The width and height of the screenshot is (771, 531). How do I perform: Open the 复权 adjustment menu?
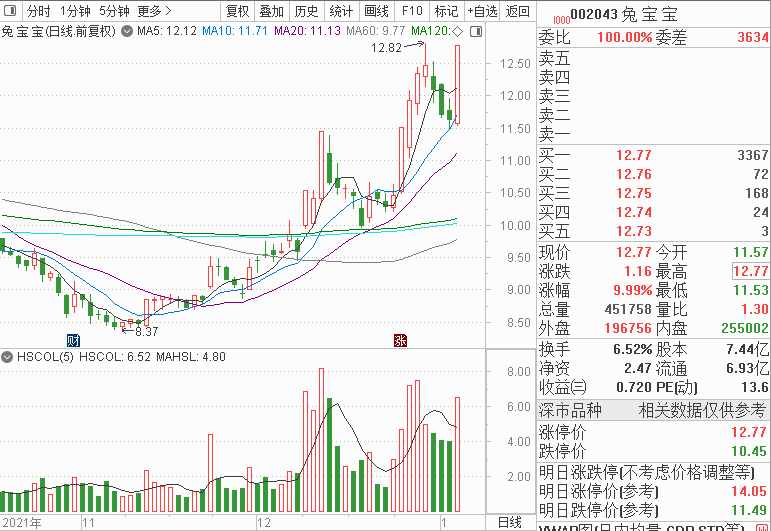pos(237,11)
